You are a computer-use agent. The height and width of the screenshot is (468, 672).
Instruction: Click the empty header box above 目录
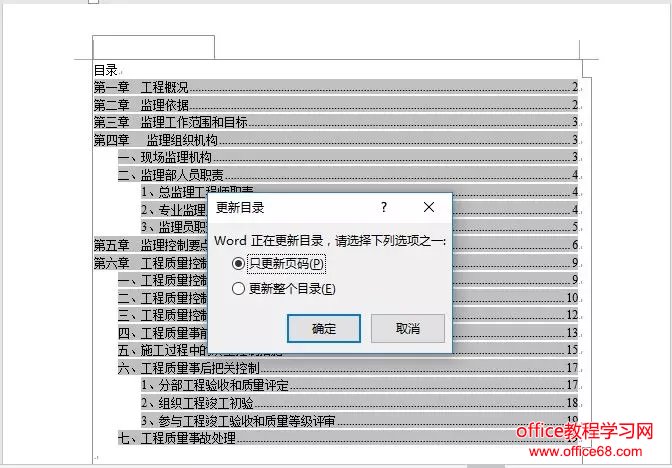pos(153,47)
